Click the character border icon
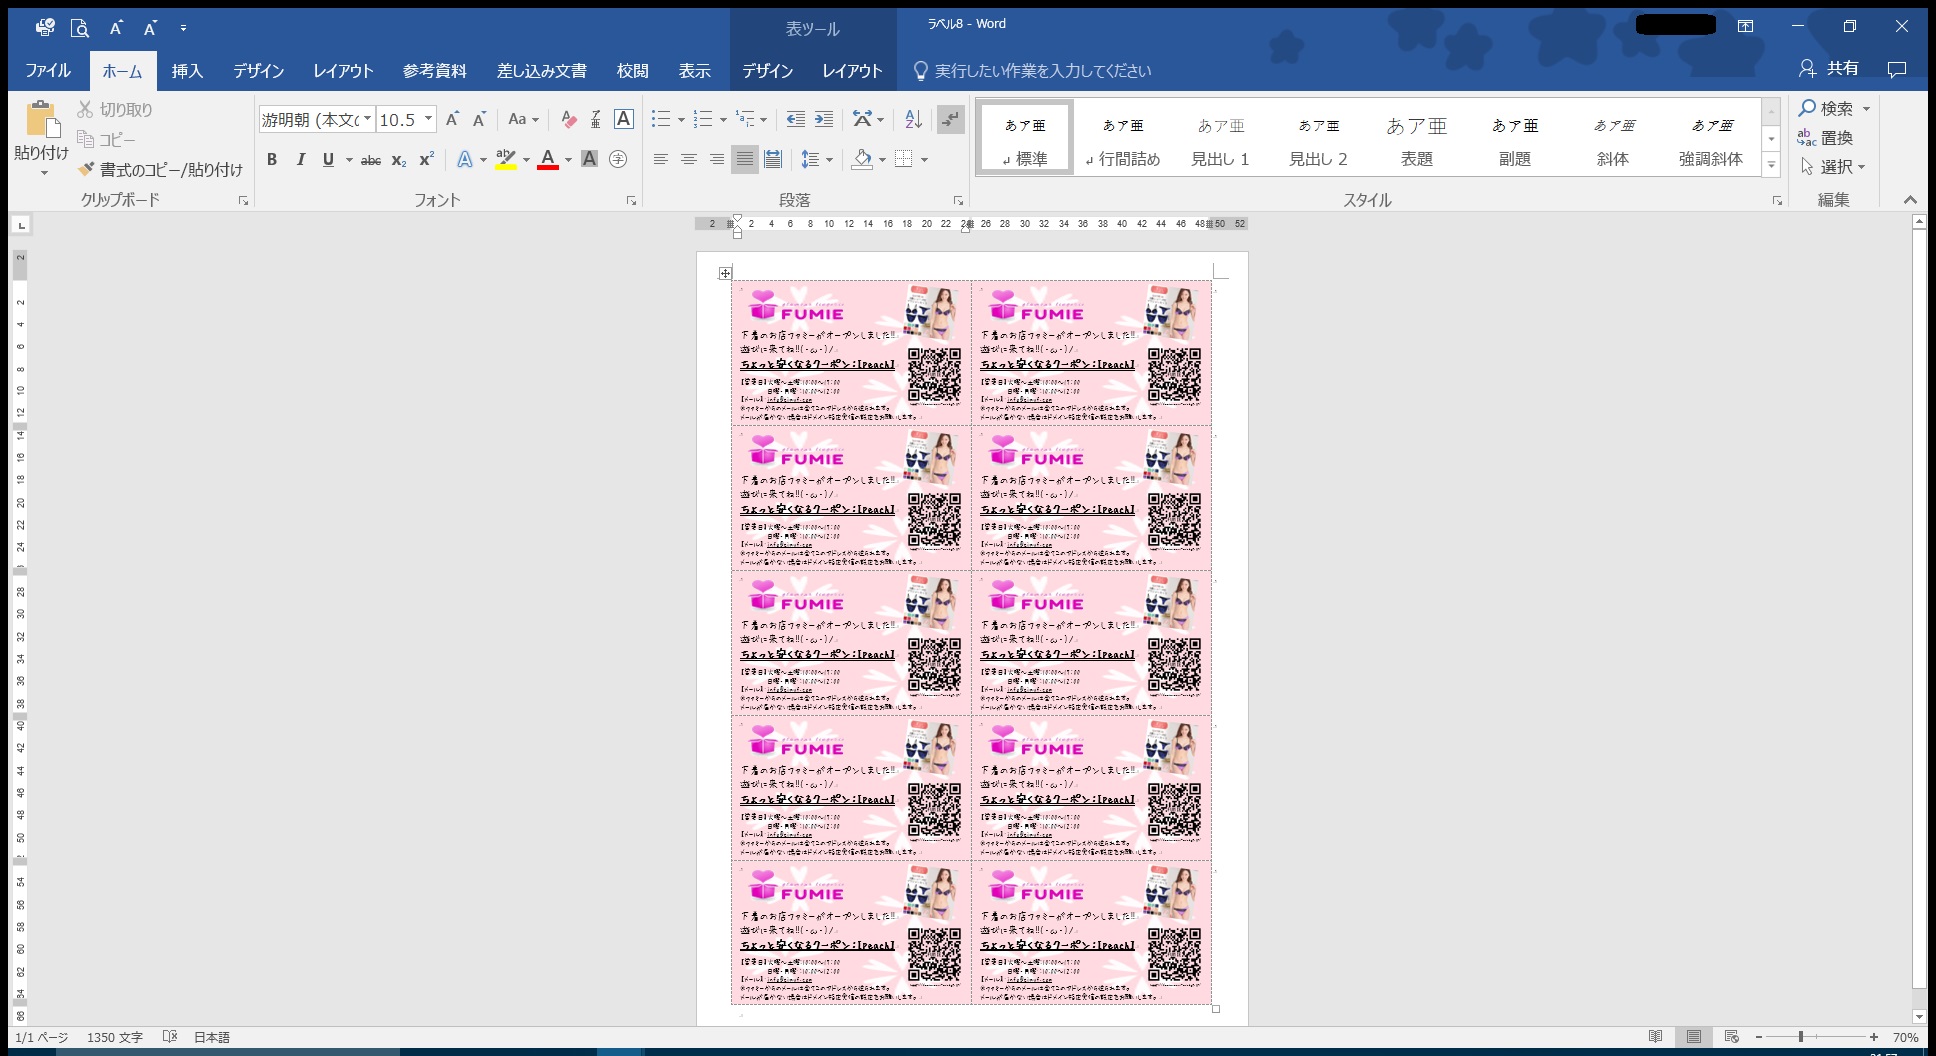 [623, 119]
